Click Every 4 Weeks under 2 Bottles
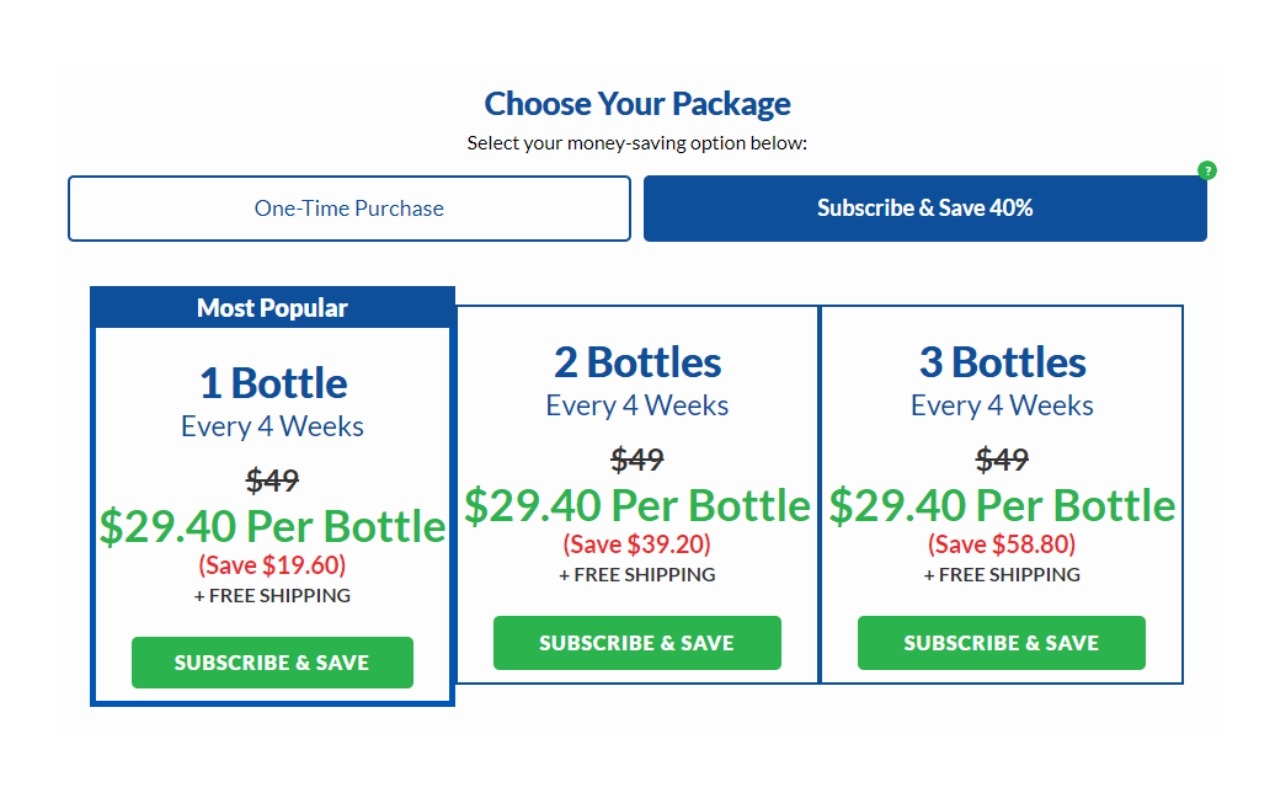 (637, 406)
